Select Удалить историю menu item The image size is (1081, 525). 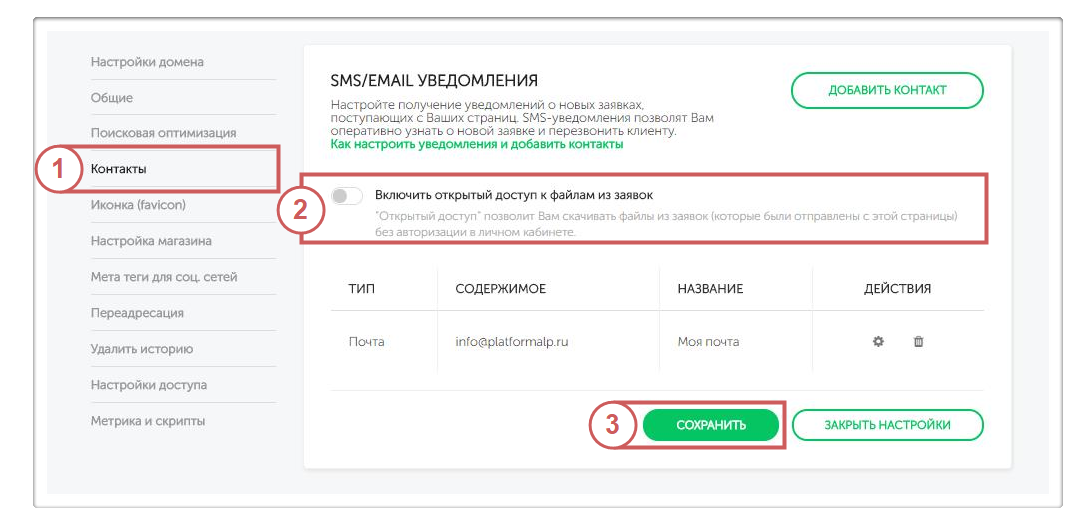(142, 349)
